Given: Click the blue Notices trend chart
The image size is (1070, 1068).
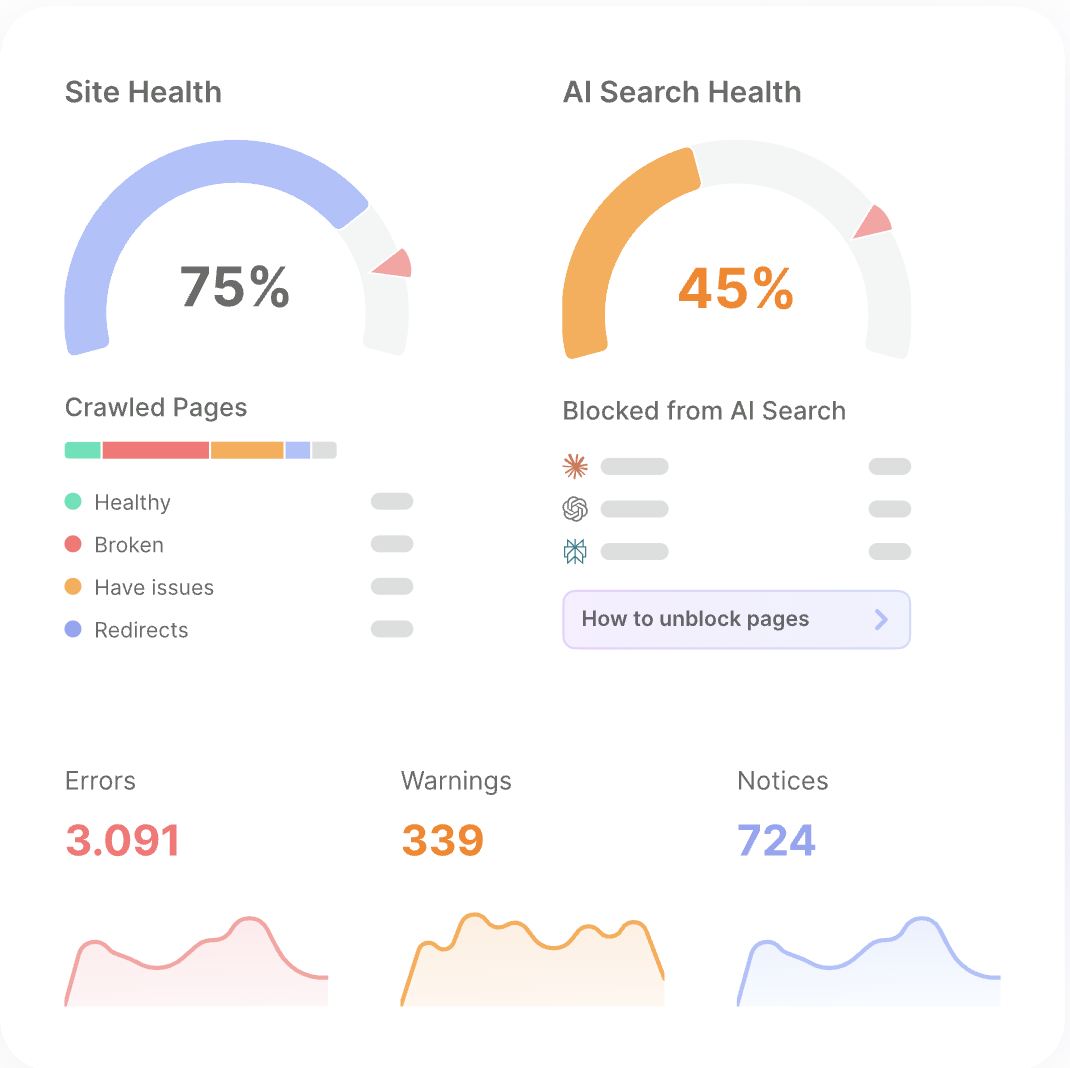Looking at the screenshot, I should click(869, 961).
